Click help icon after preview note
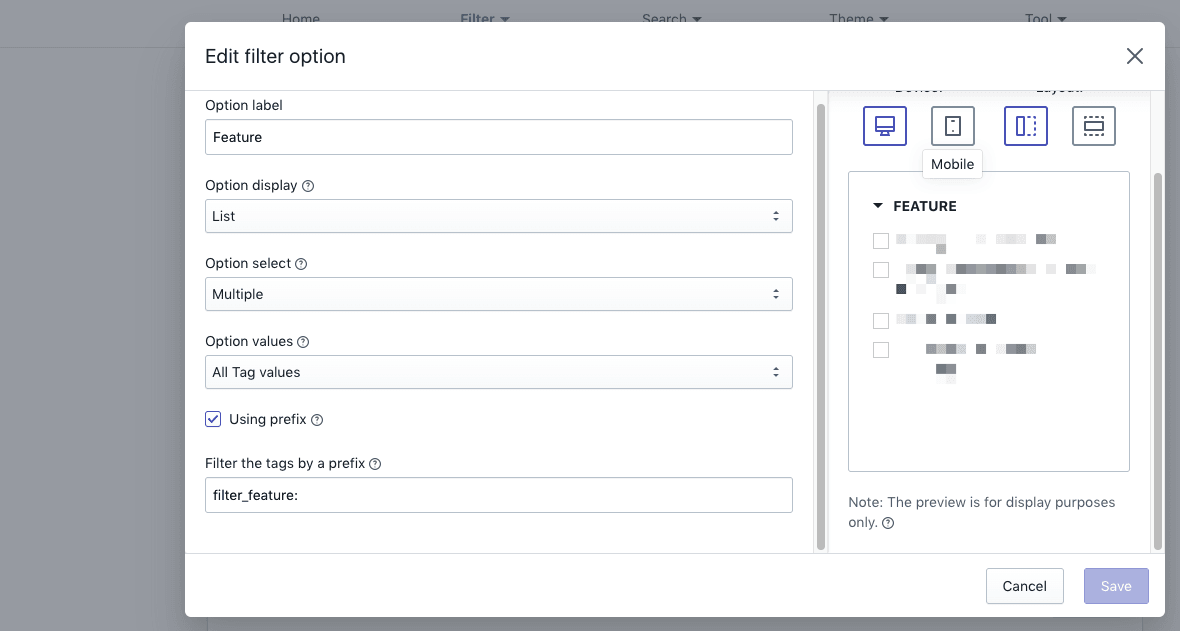 coord(888,523)
